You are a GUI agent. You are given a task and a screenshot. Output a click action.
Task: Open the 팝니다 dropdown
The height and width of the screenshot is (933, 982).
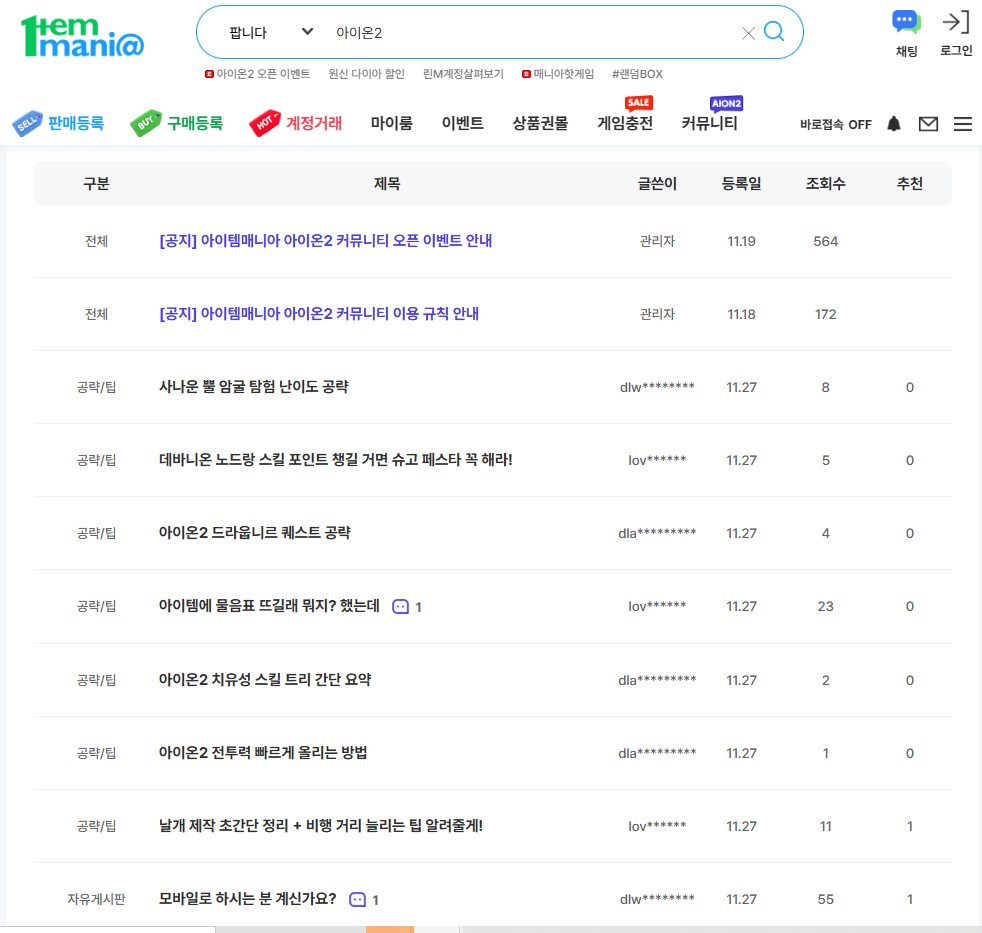[x=271, y=33]
